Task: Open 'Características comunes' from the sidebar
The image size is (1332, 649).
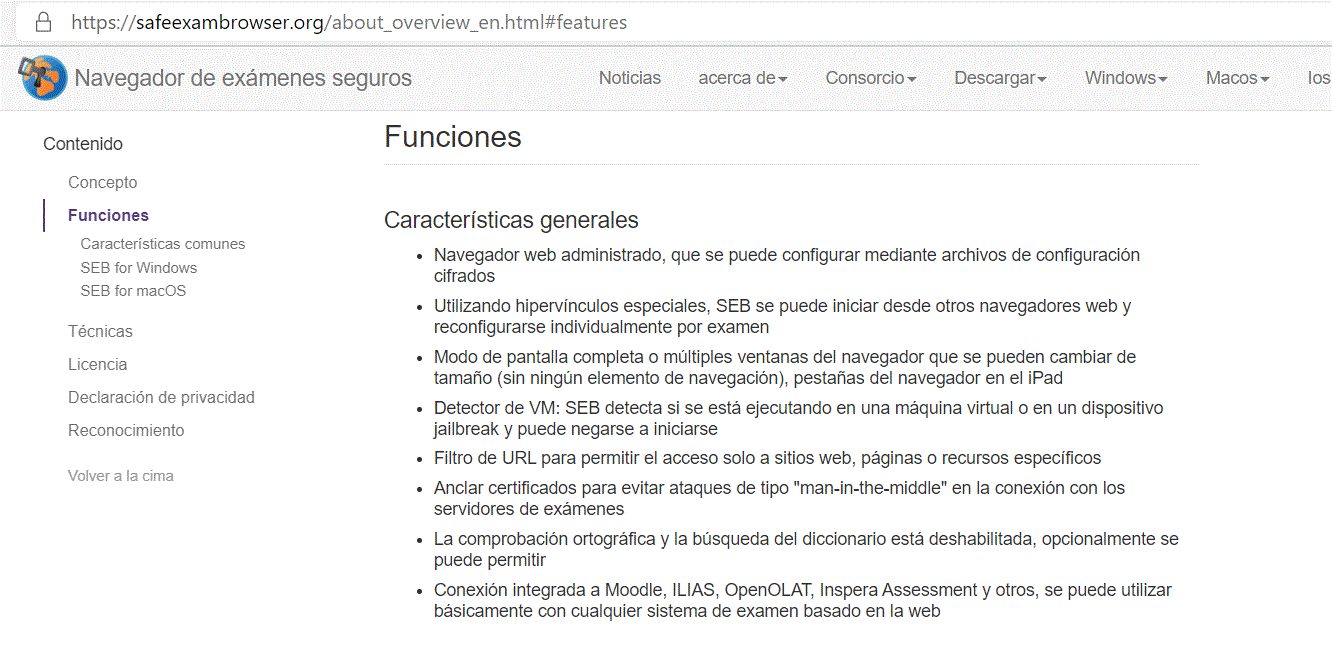Action: click(162, 243)
